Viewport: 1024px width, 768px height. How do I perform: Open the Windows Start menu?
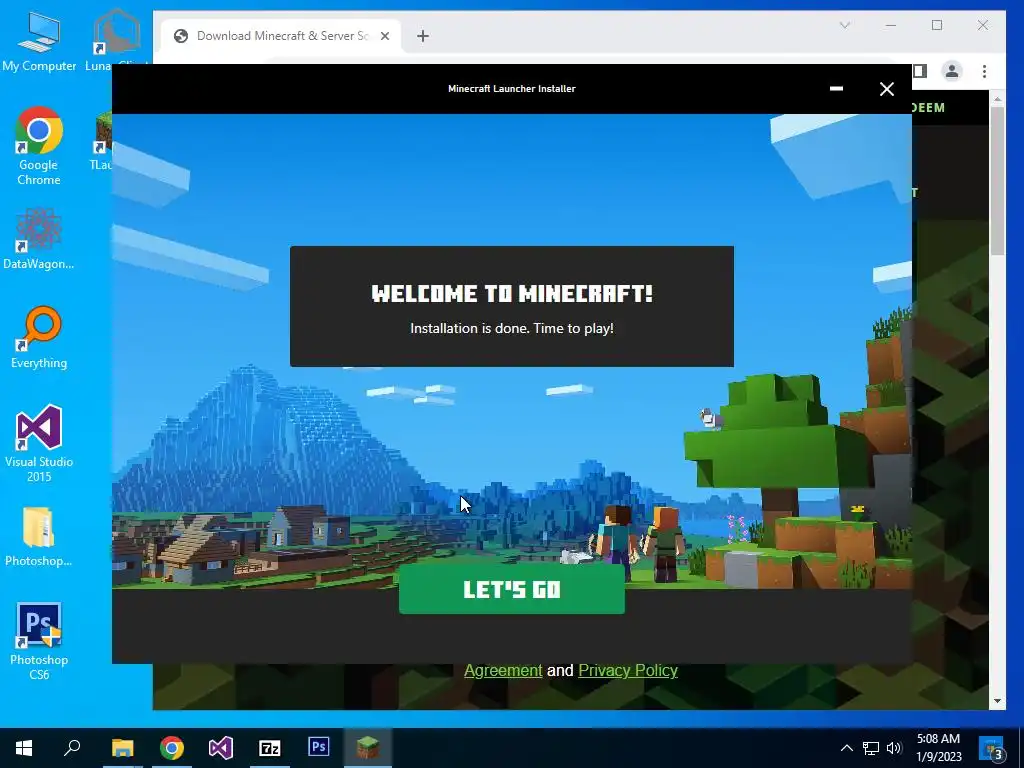24,748
